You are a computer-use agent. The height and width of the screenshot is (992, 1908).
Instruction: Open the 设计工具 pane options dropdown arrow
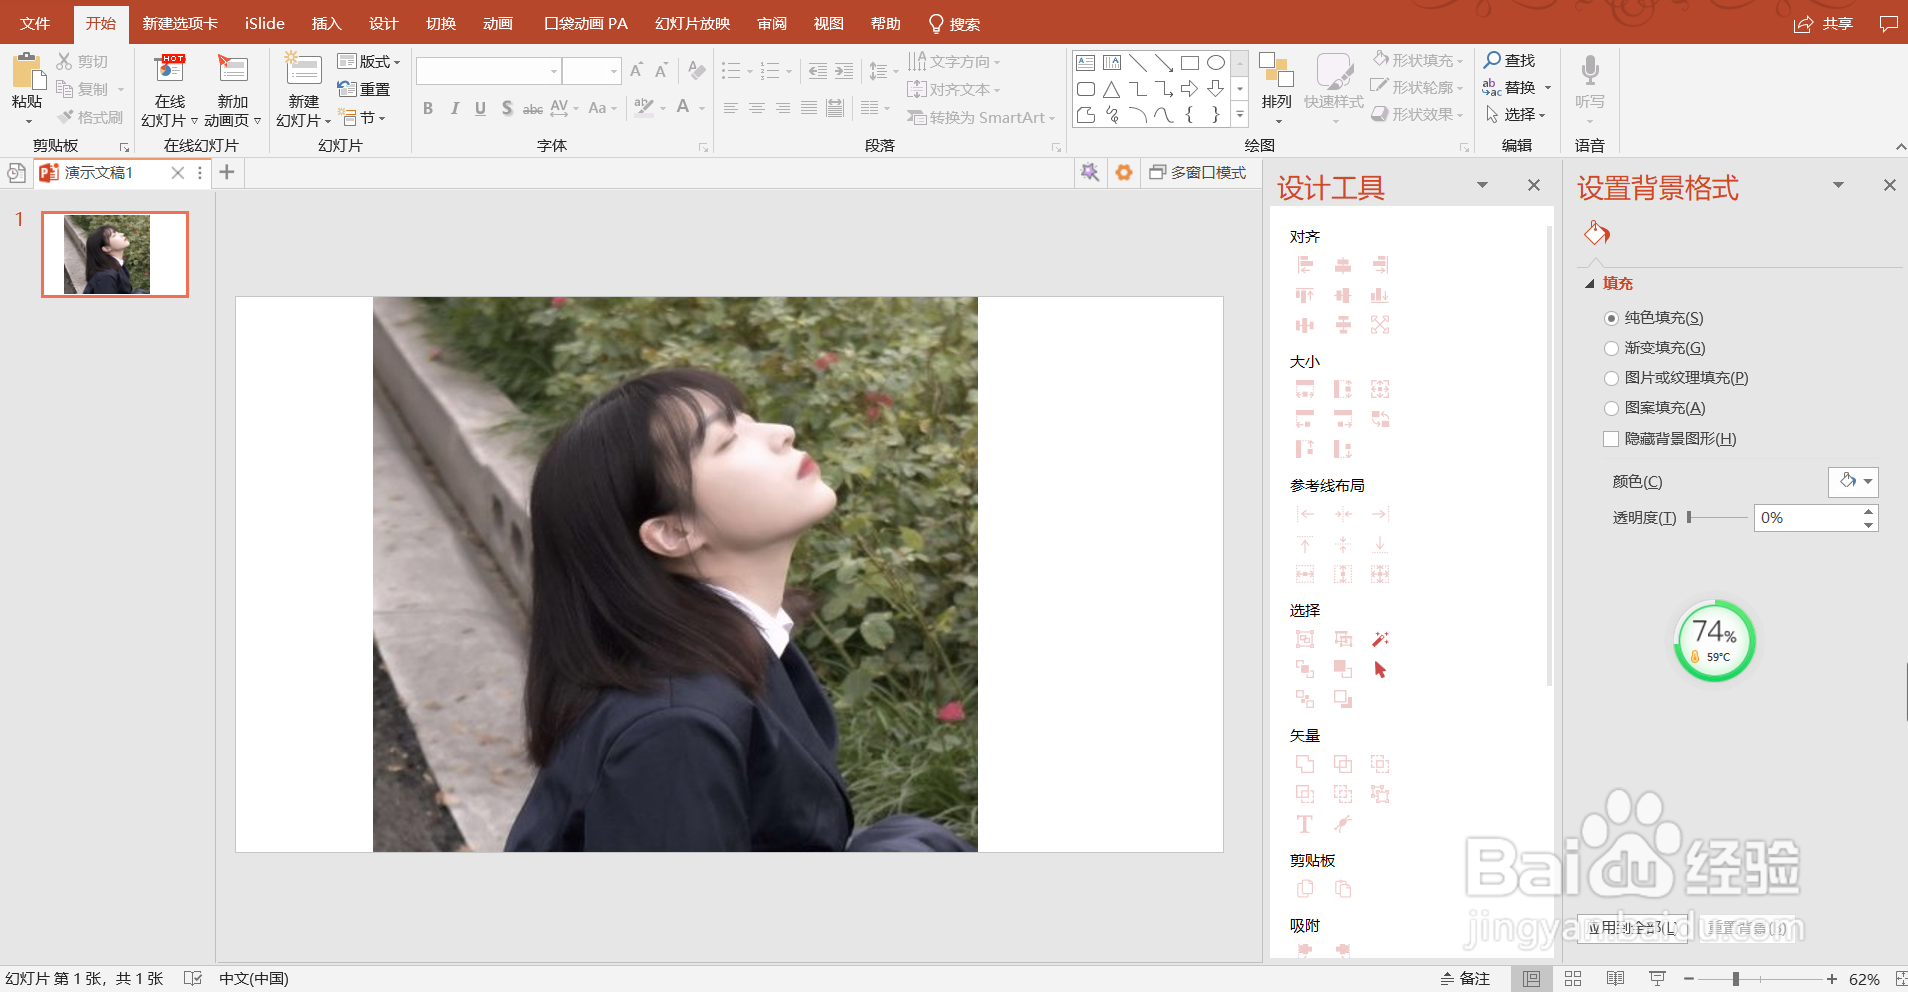click(1482, 185)
